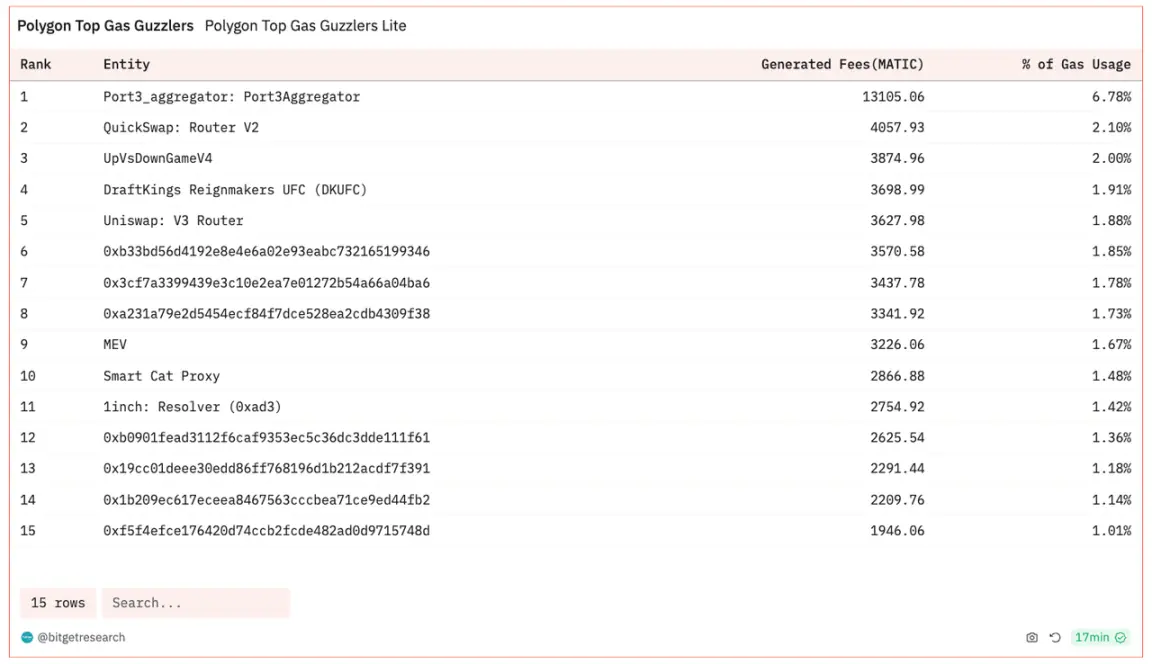The image size is (1152, 664).
Task: Click into the Search input field
Action: (195, 603)
